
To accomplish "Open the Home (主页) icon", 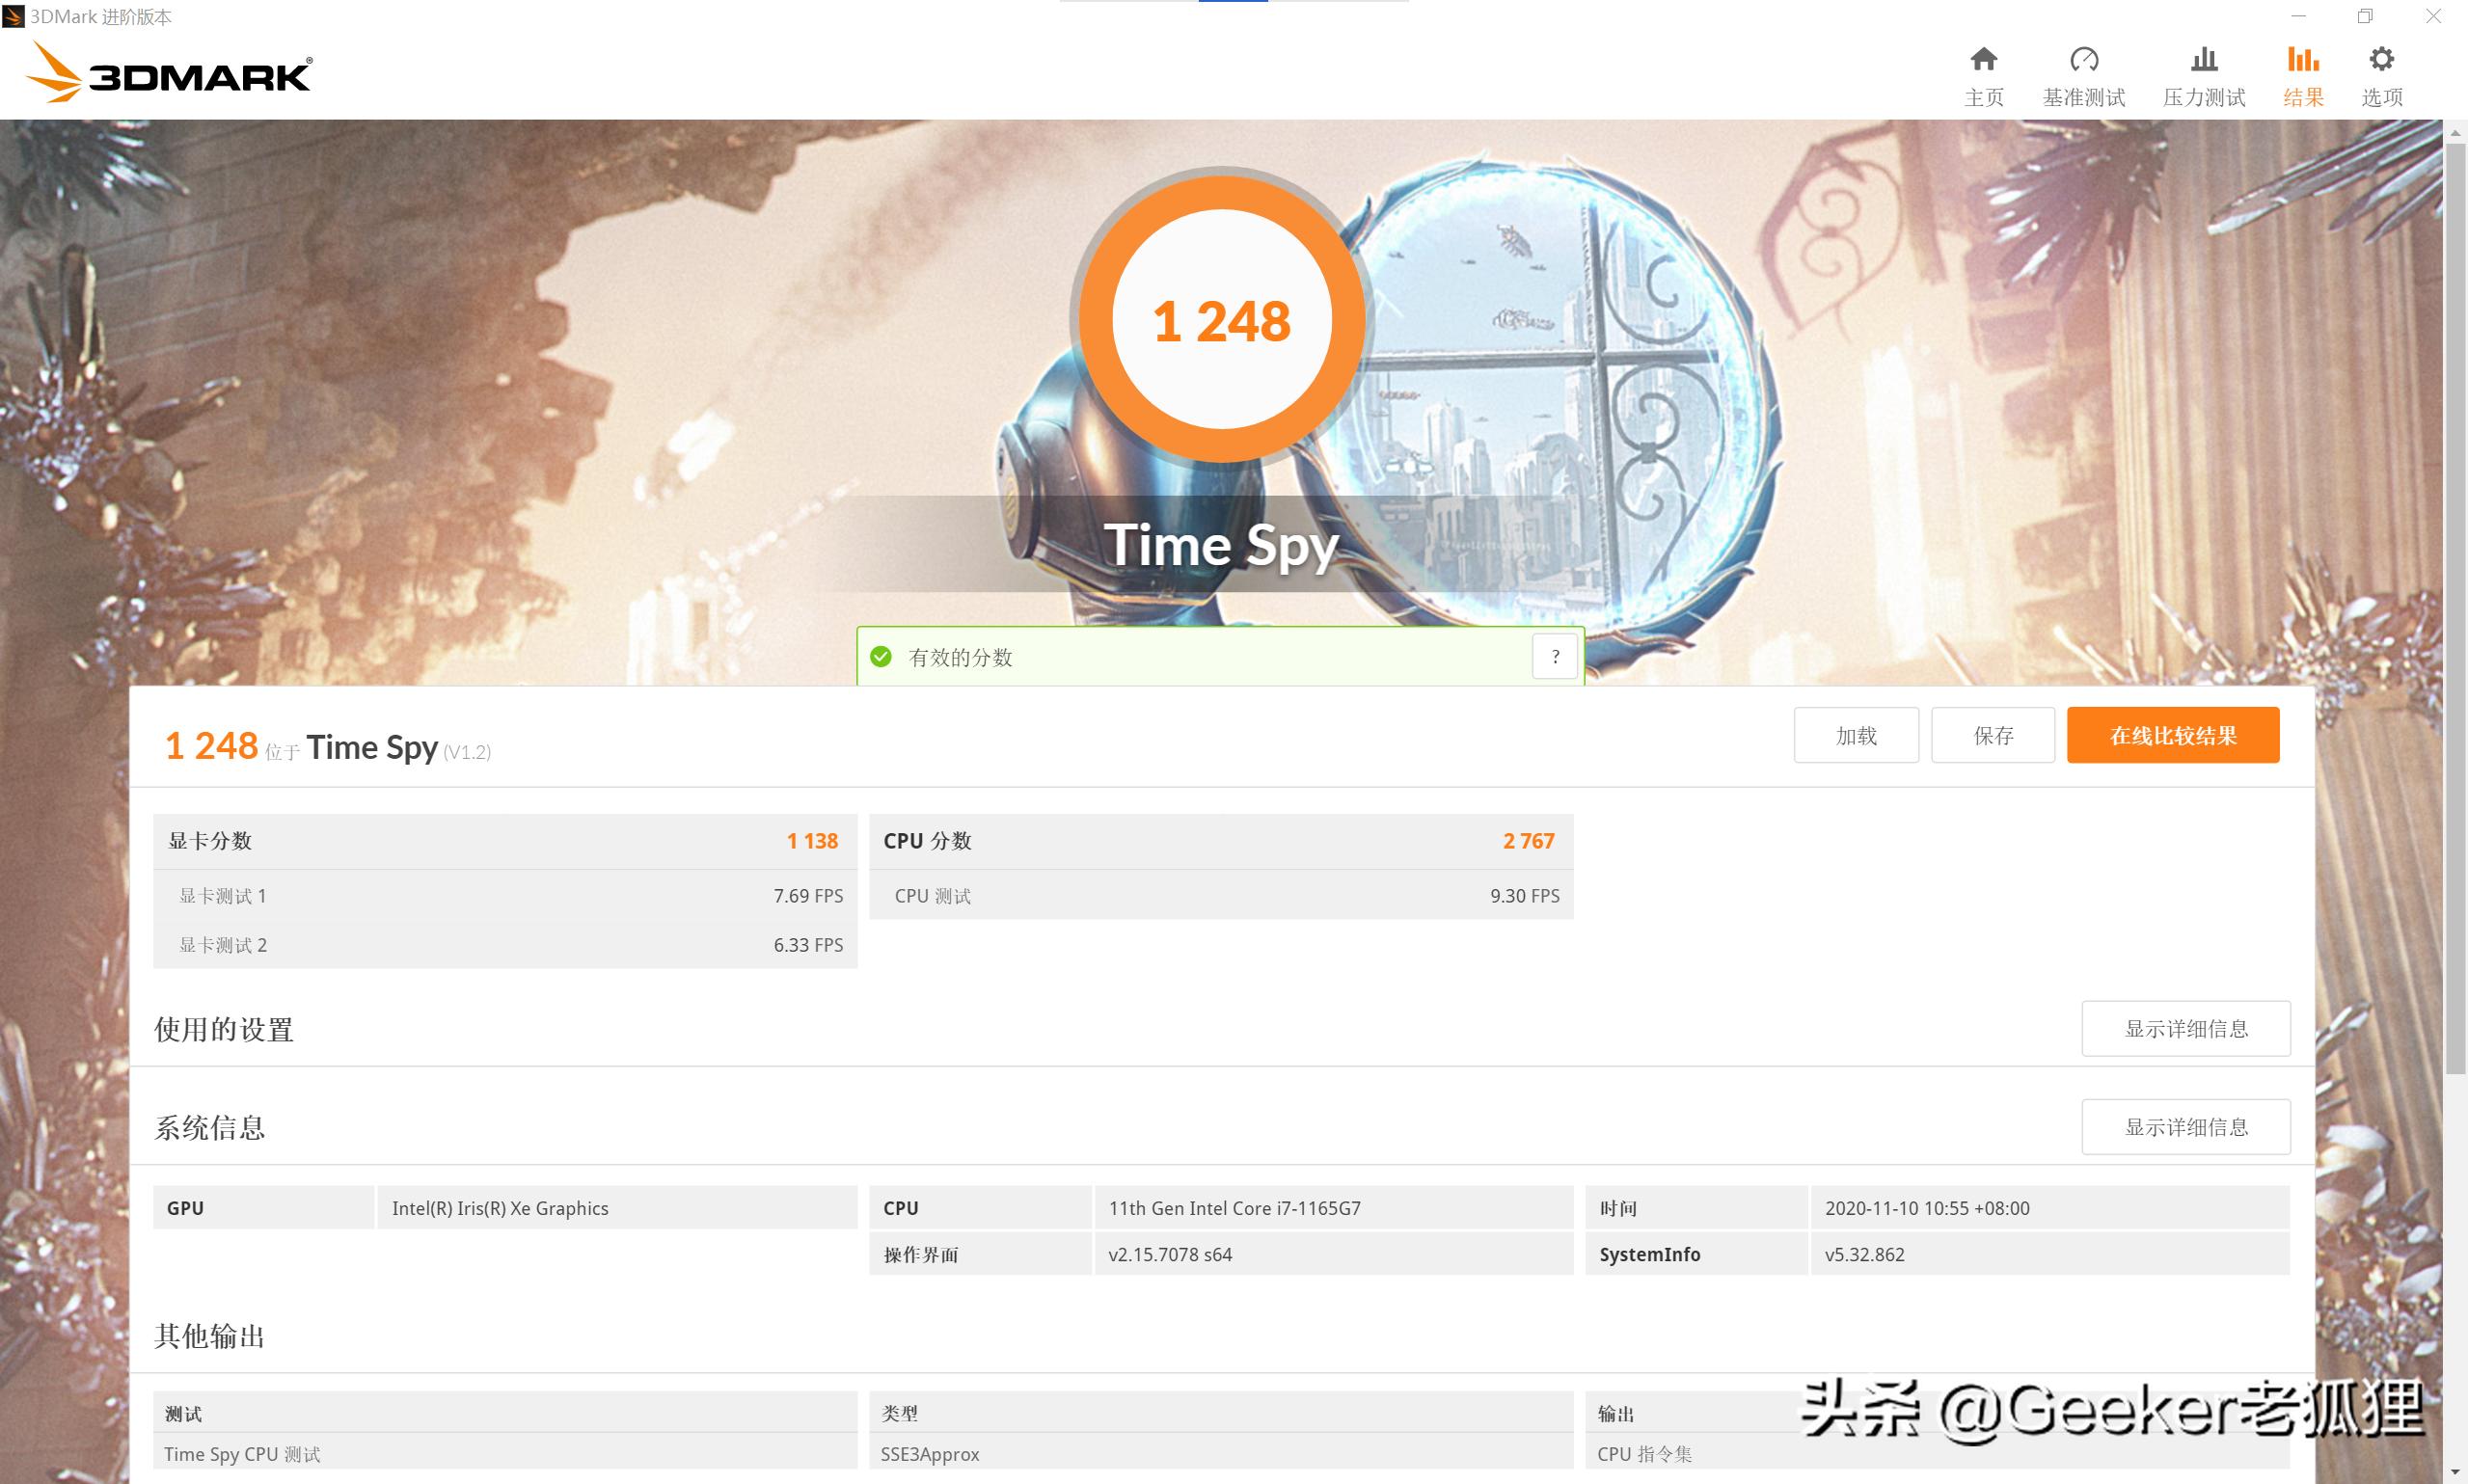I will click(1983, 60).
